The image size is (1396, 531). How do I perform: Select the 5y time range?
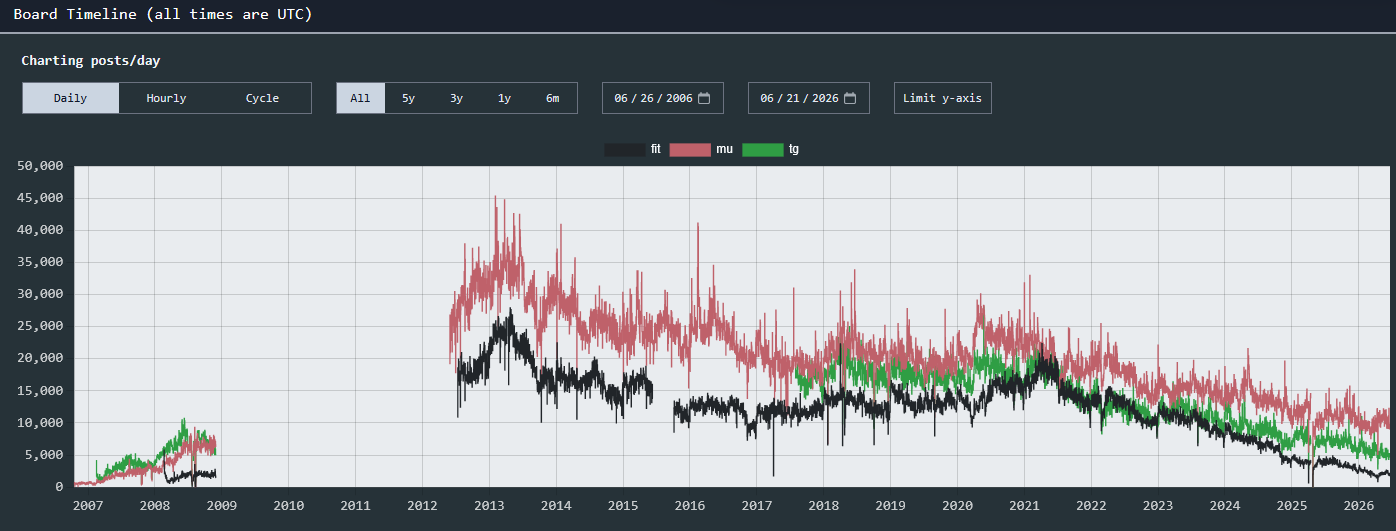click(x=408, y=98)
